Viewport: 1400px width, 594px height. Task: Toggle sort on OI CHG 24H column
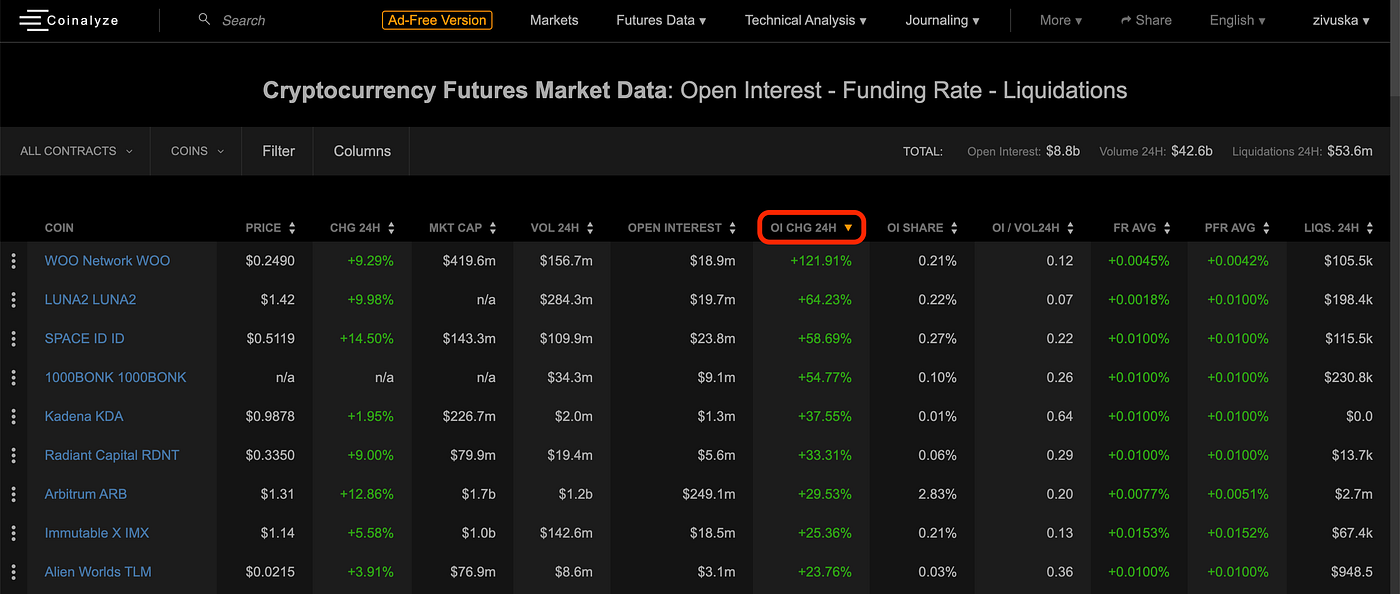click(x=811, y=228)
